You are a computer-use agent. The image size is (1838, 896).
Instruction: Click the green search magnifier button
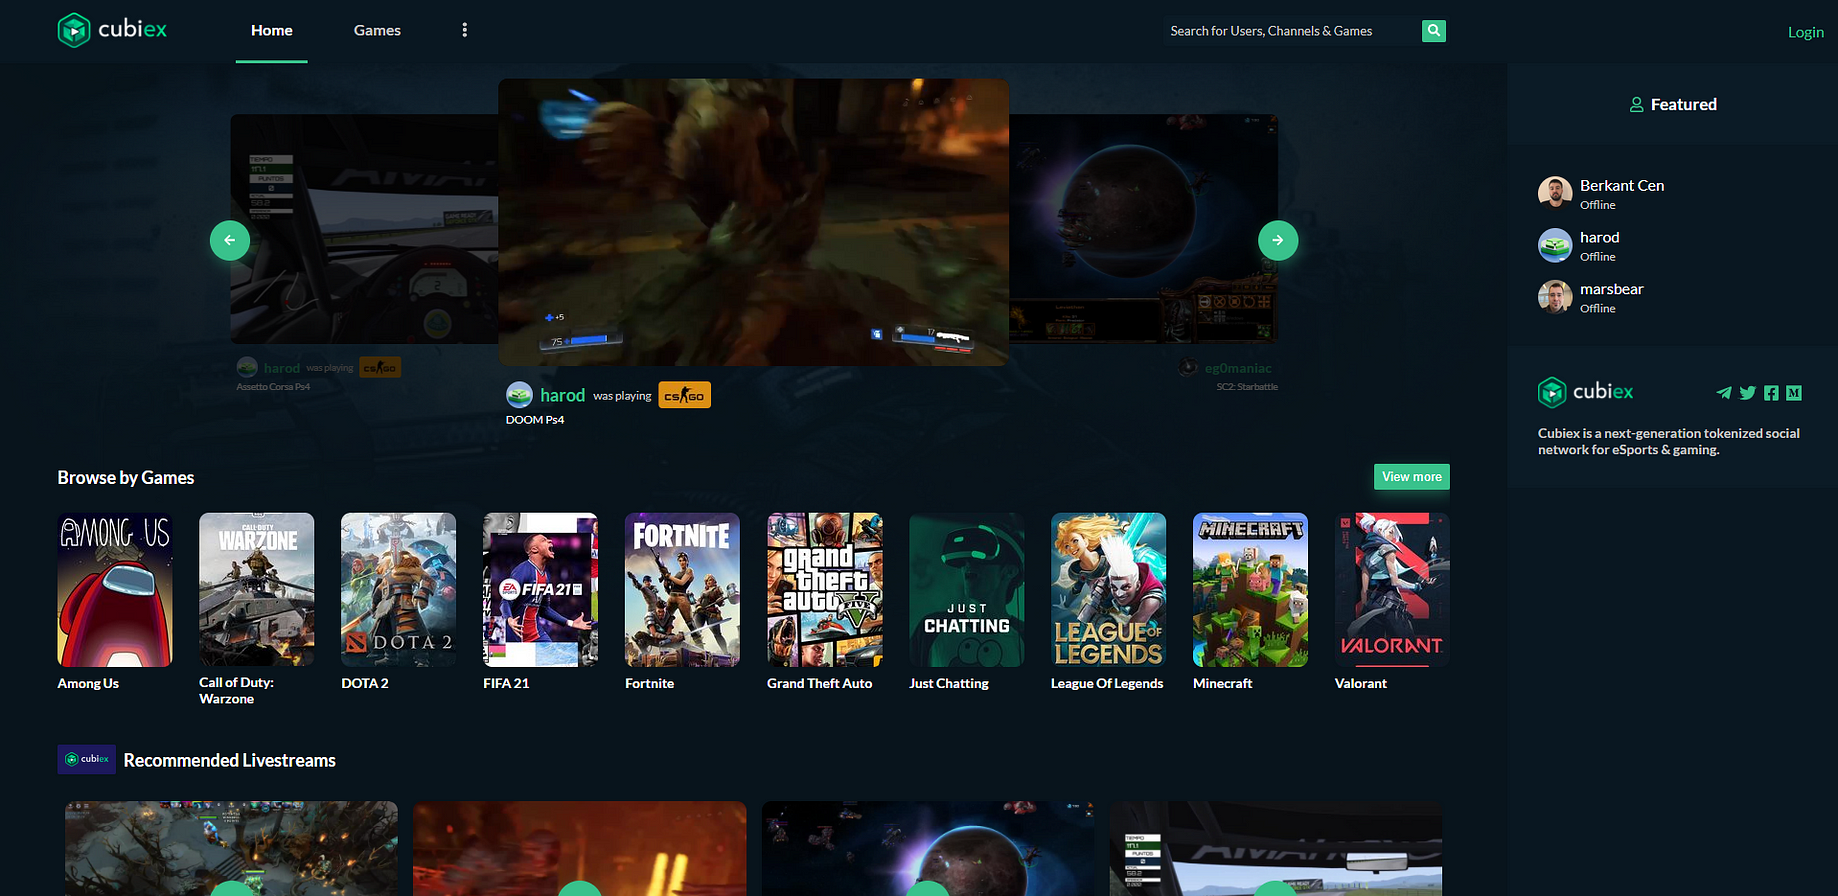coord(1434,31)
